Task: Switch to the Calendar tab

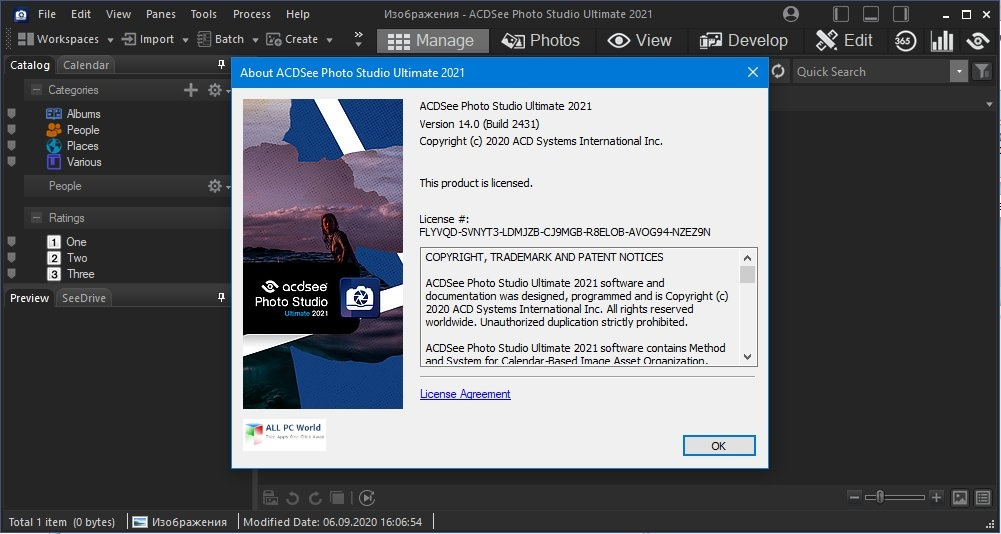Action: 85,65
